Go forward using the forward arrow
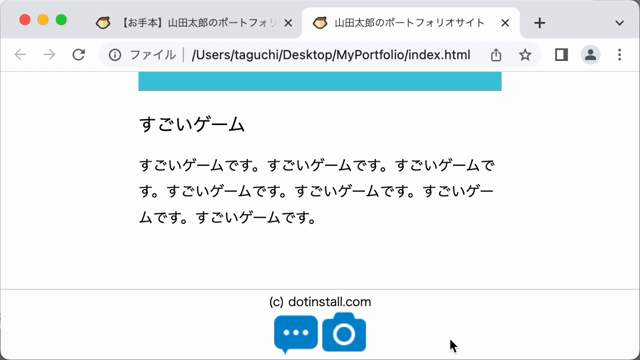Image resolution: width=640 pixels, height=360 pixels. click(49, 55)
